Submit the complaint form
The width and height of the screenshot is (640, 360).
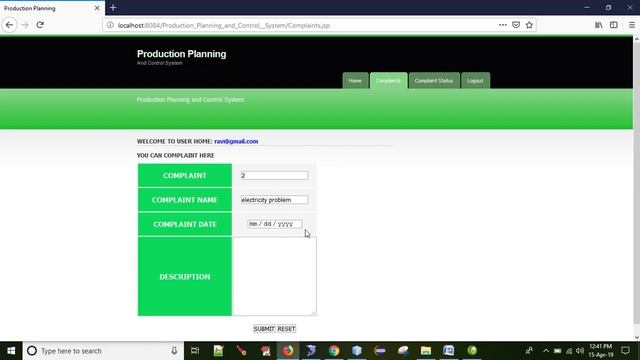point(264,329)
